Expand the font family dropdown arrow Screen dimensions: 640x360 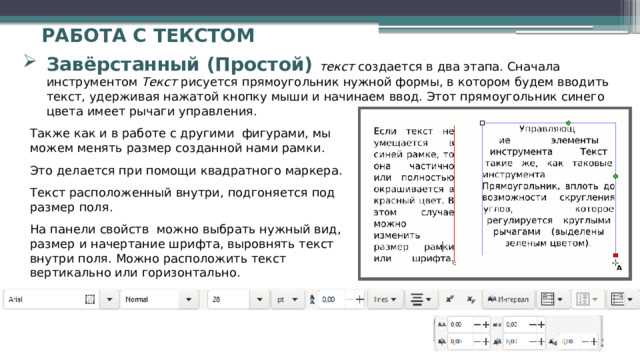109,300
